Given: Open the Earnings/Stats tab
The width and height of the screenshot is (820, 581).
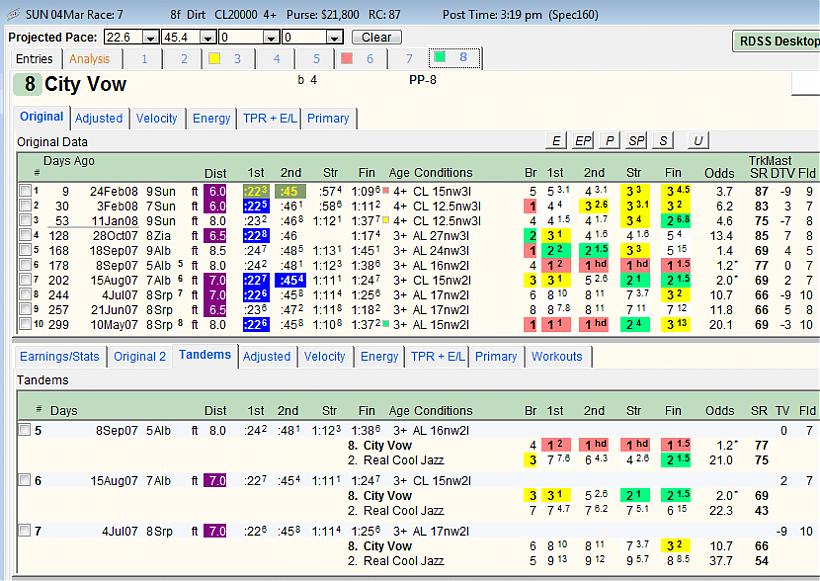Looking at the screenshot, I should click(59, 357).
